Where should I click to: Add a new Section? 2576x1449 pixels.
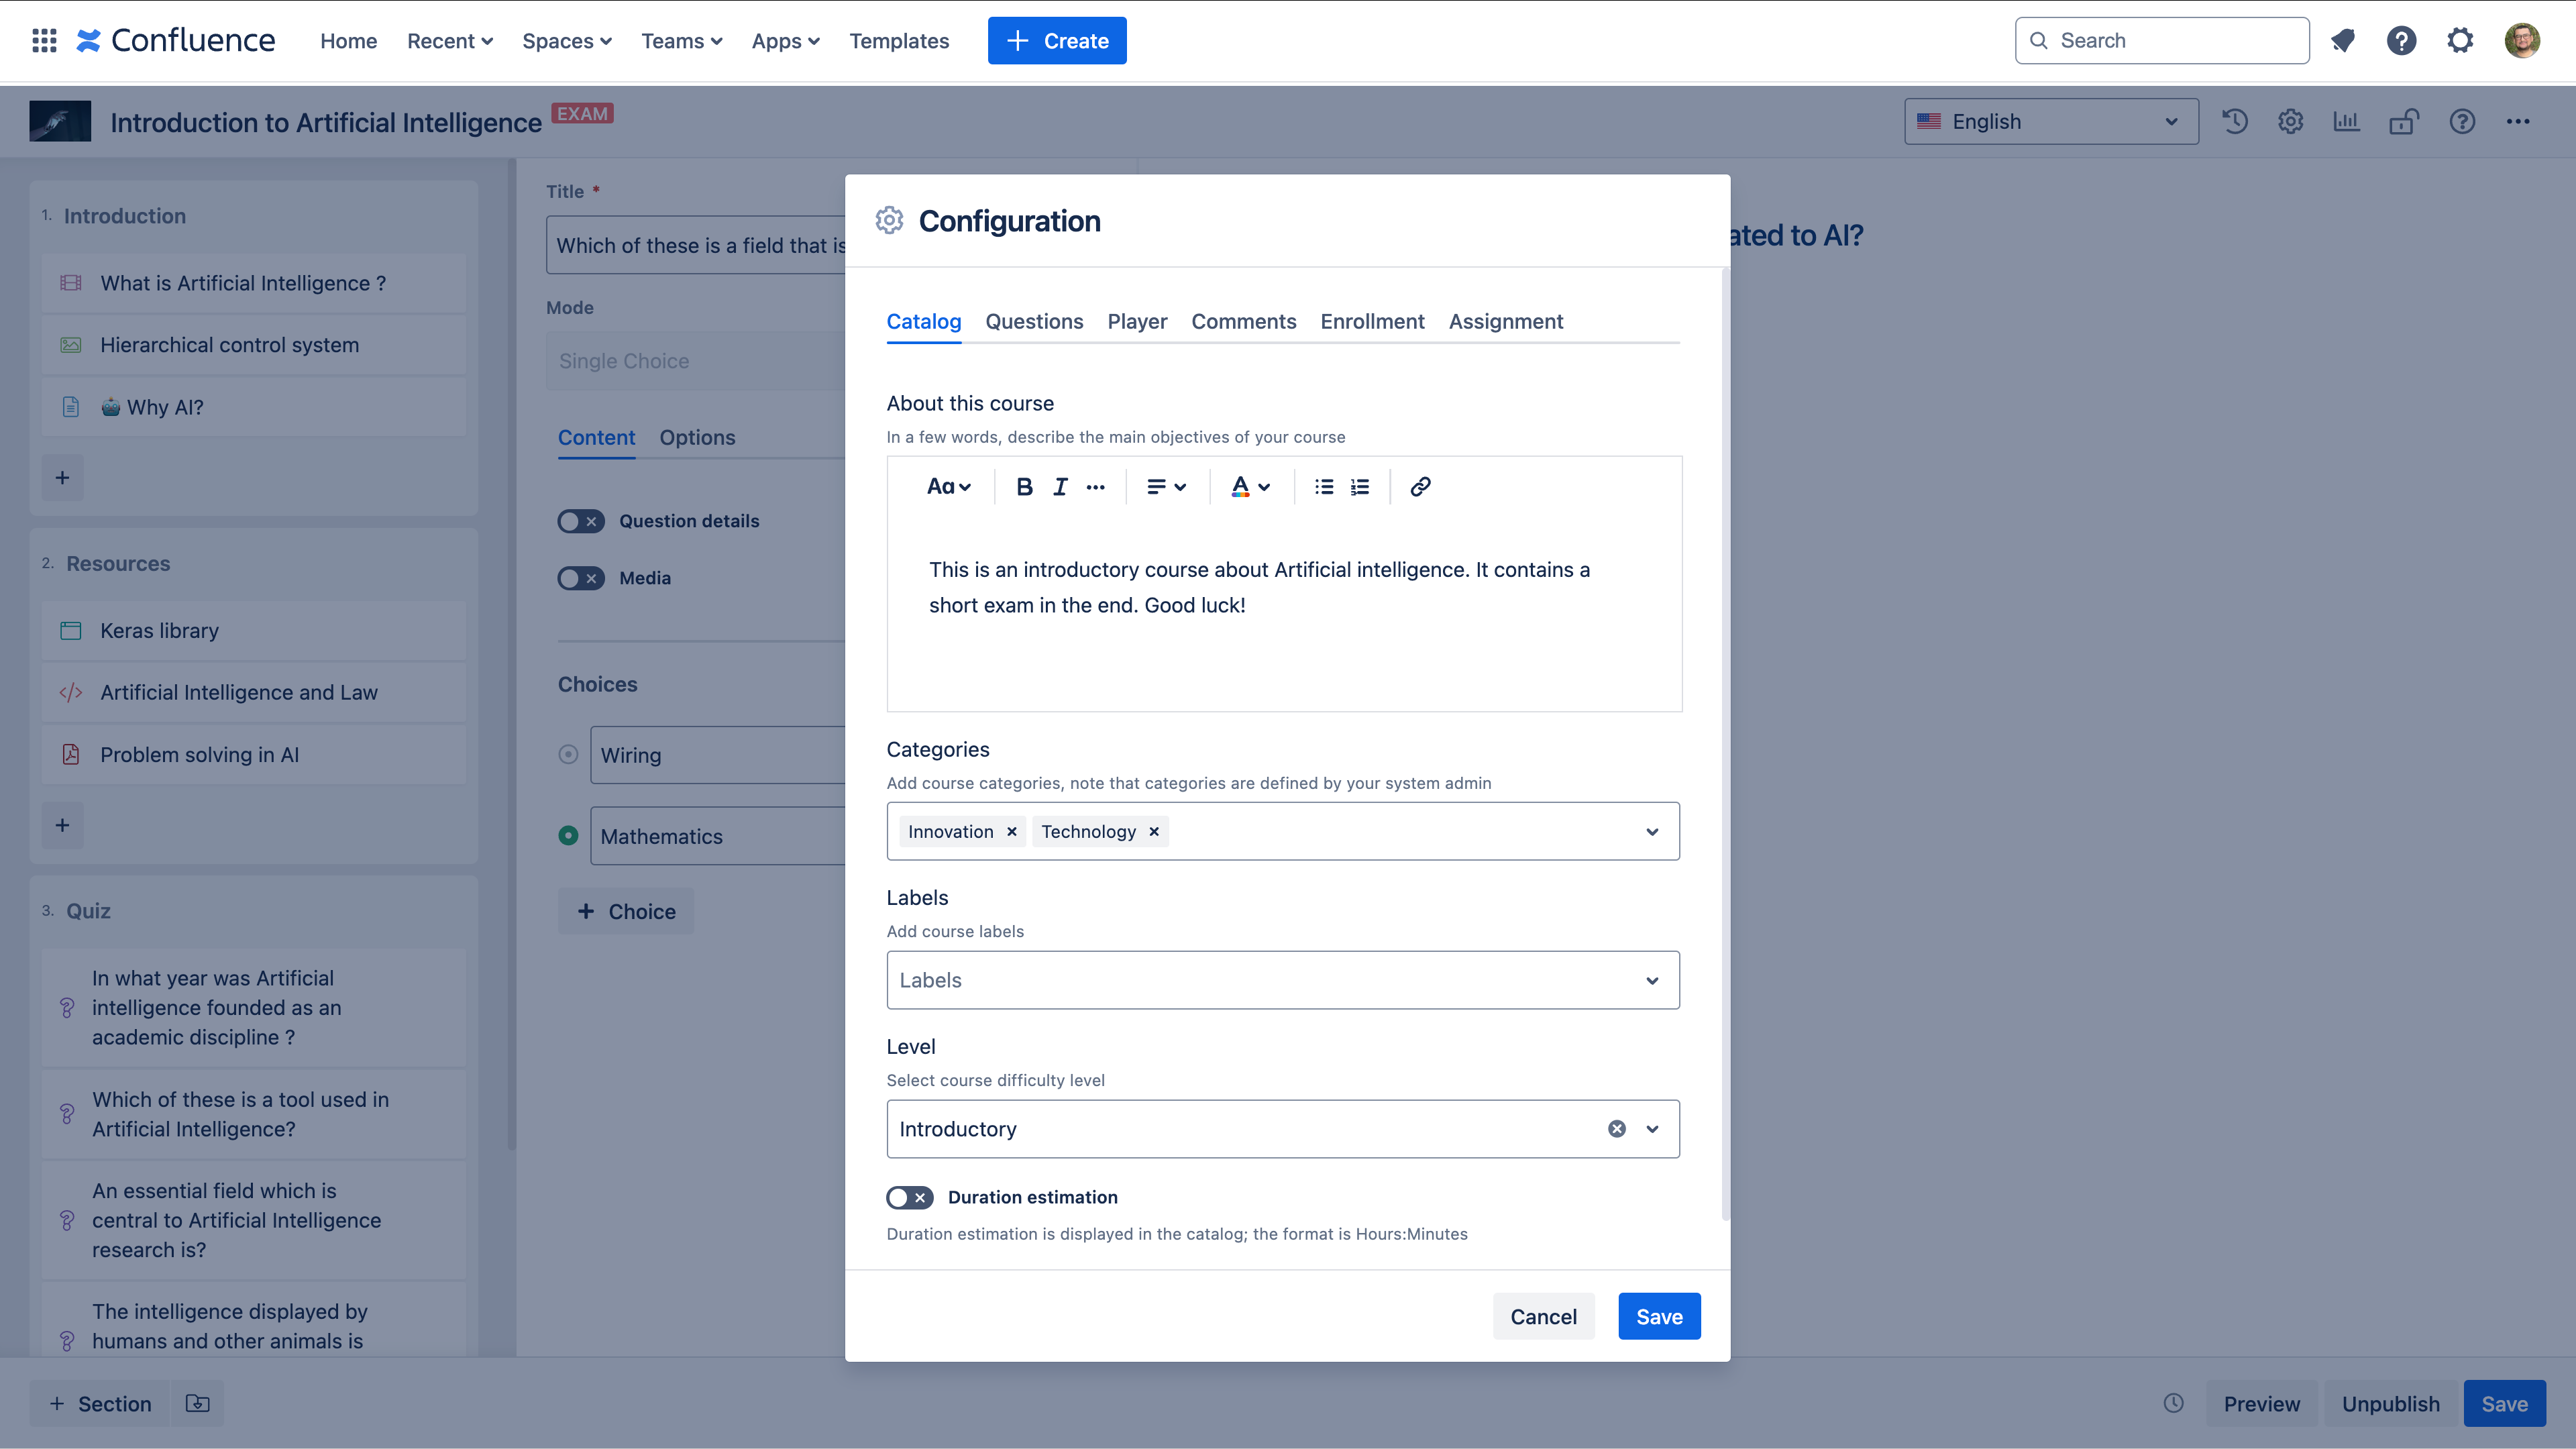click(100, 1404)
